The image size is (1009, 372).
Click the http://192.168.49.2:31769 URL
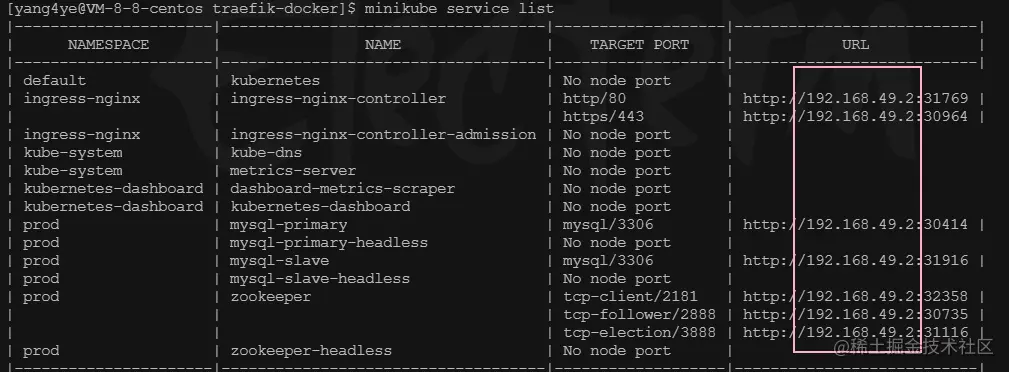(855, 98)
